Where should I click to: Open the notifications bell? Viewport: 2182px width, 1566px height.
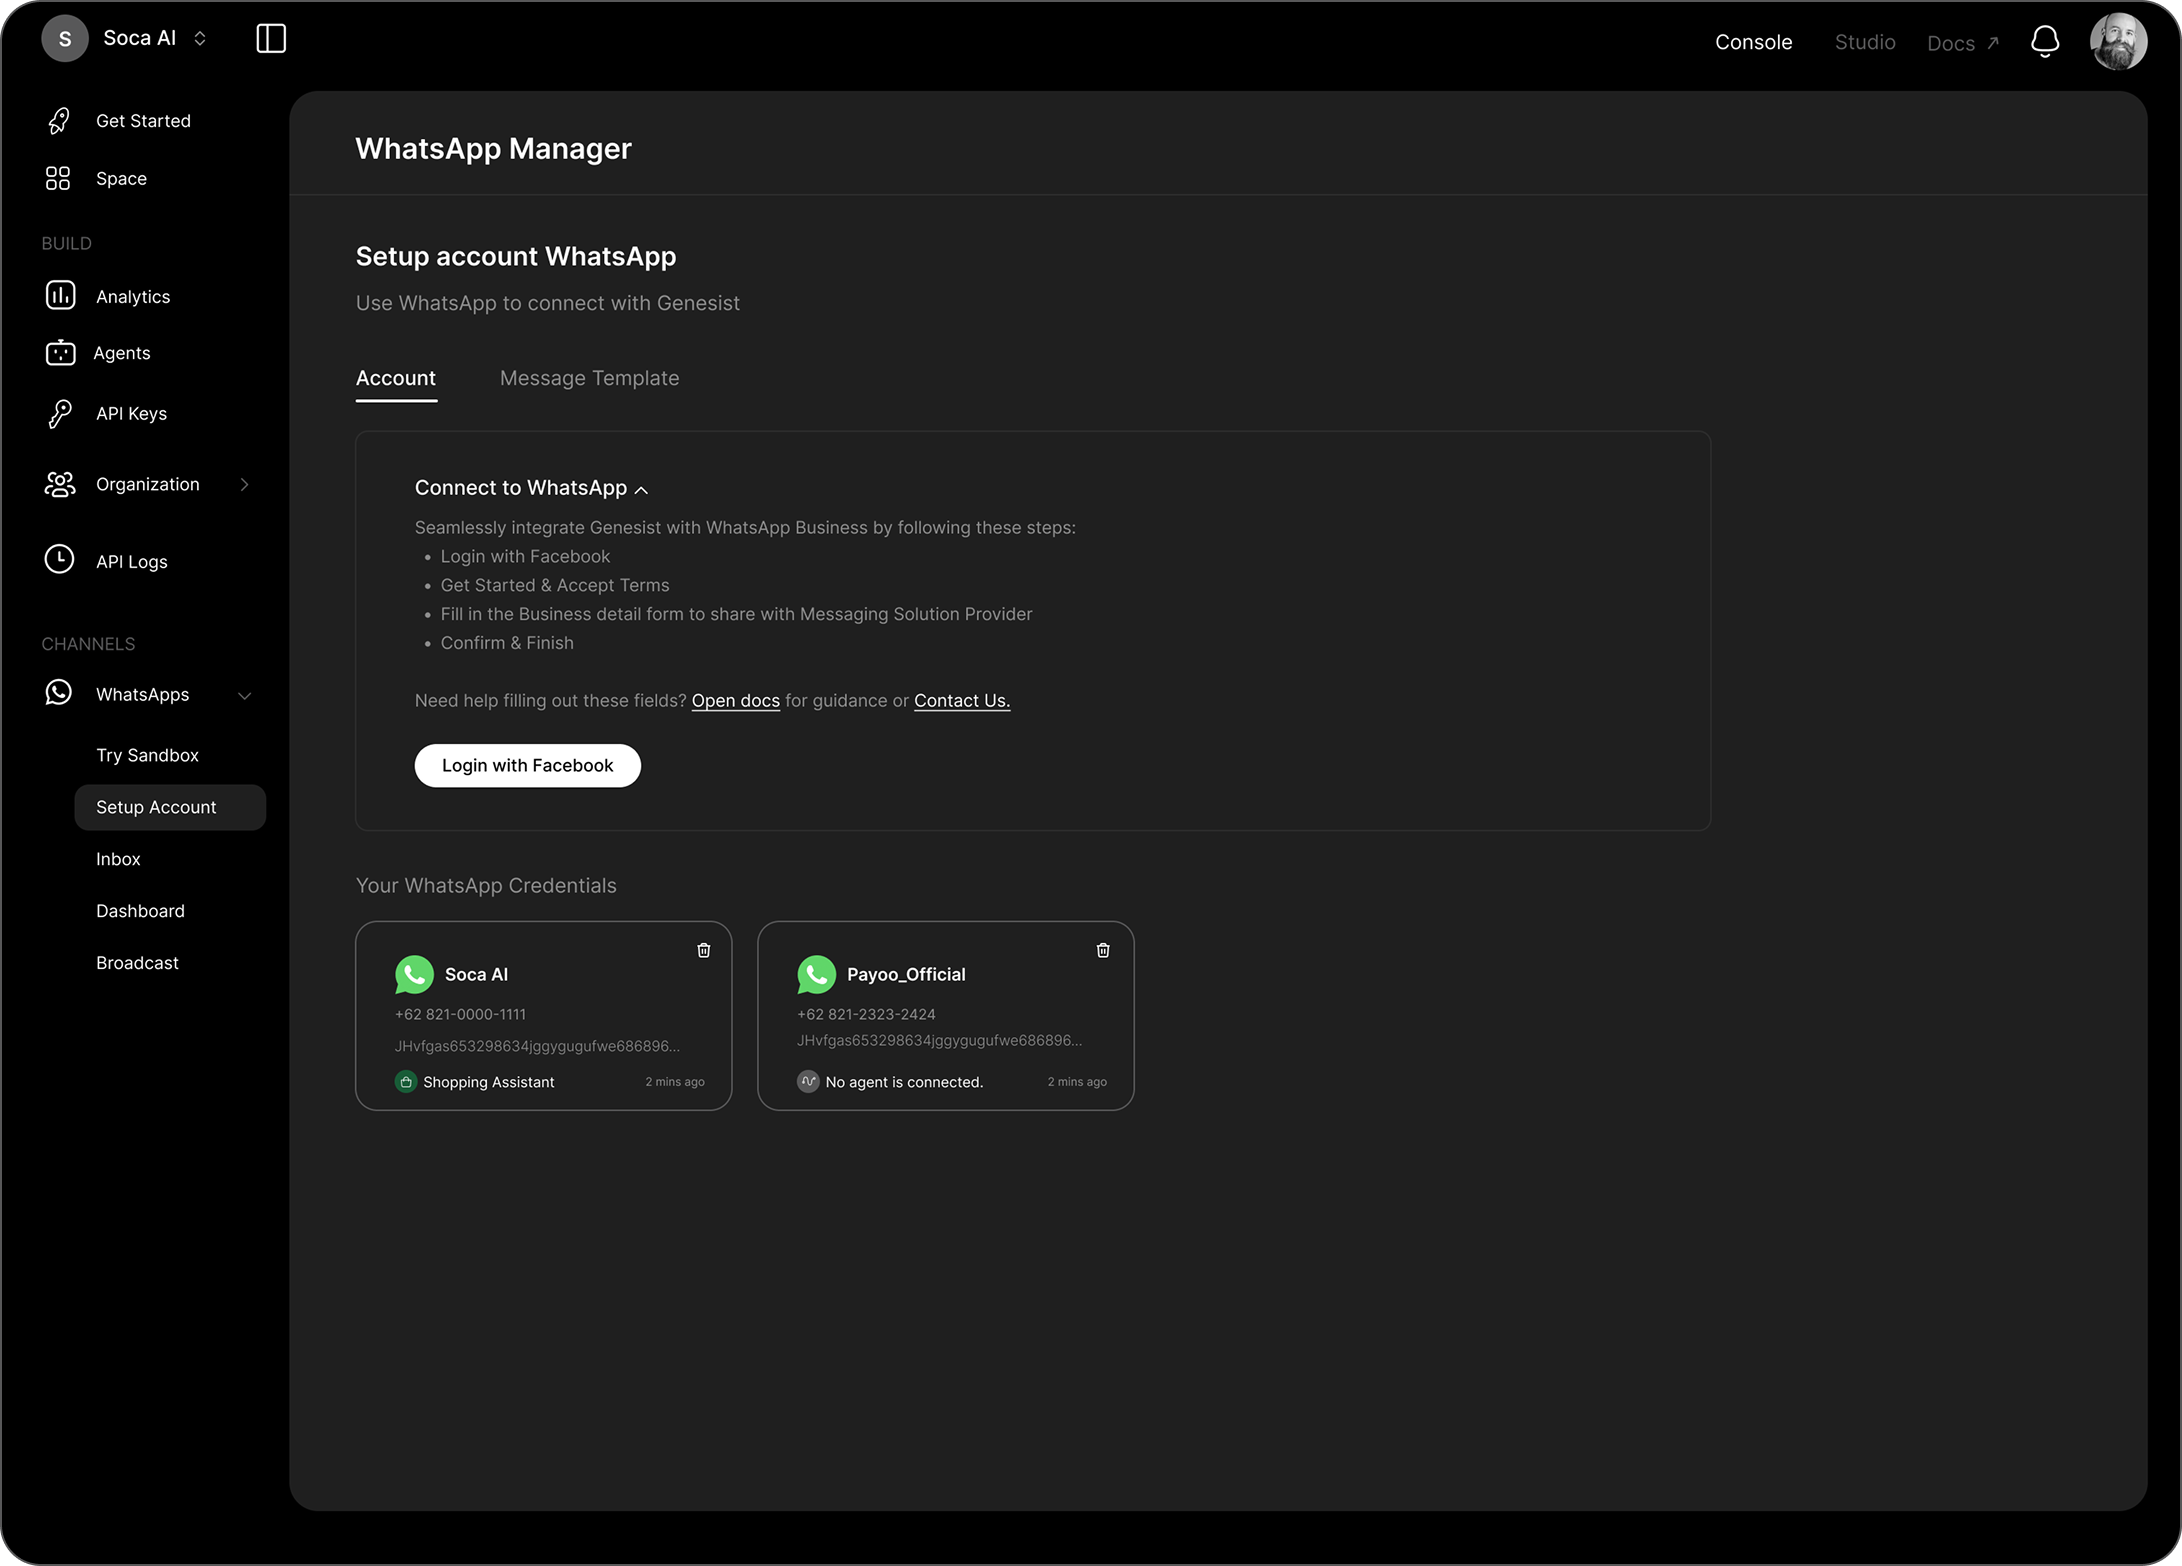(x=2044, y=42)
